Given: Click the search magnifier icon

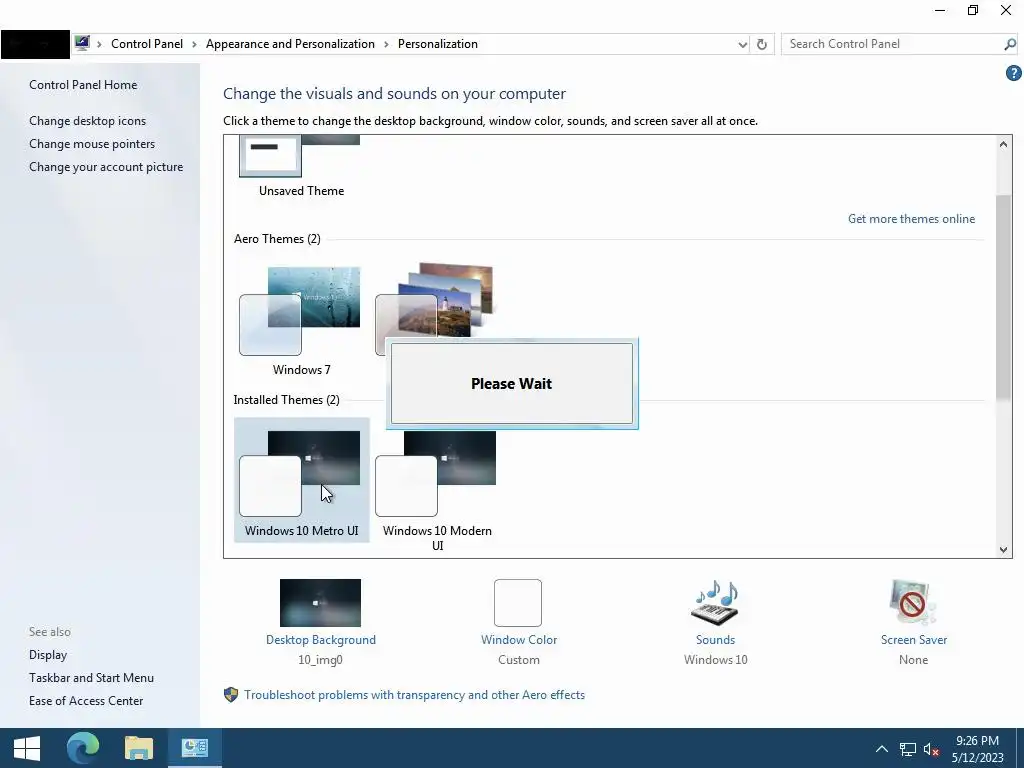Looking at the screenshot, I should [x=1009, y=44].
